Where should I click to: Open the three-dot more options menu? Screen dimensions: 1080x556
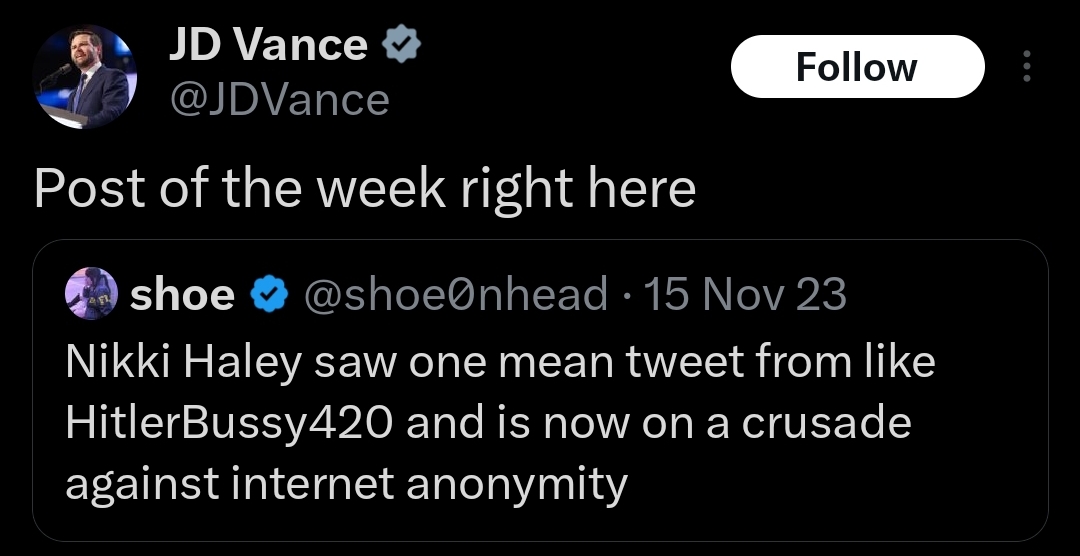(x=1024, y=67)
